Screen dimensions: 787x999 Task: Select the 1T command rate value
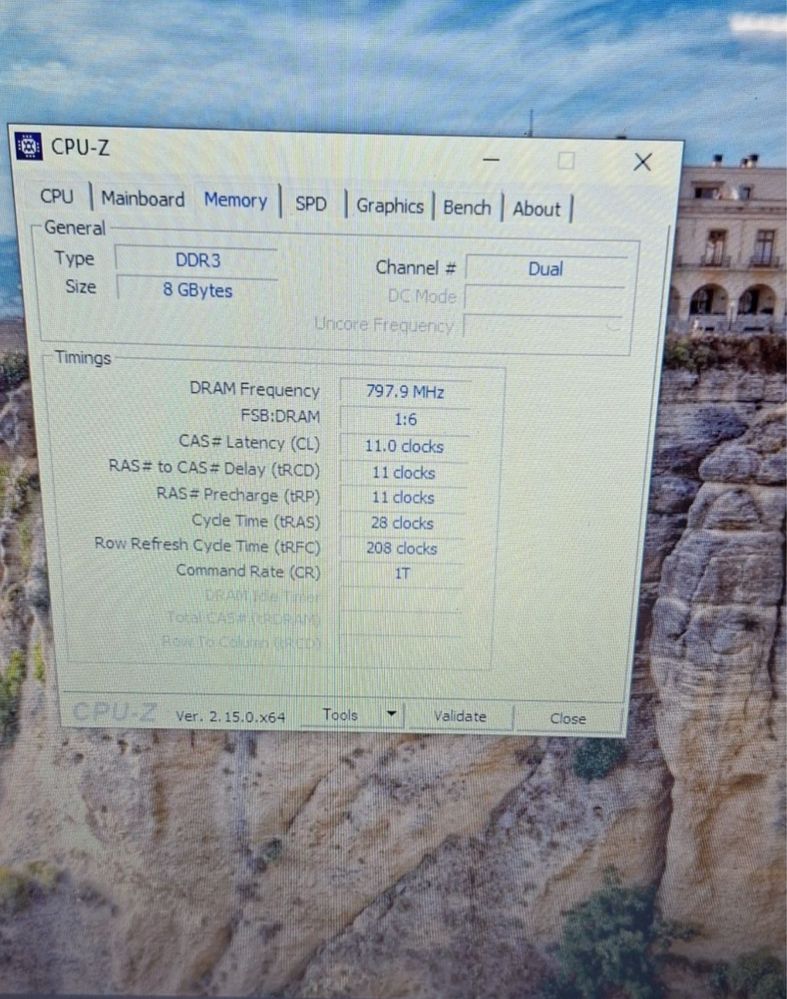point(401,573)
